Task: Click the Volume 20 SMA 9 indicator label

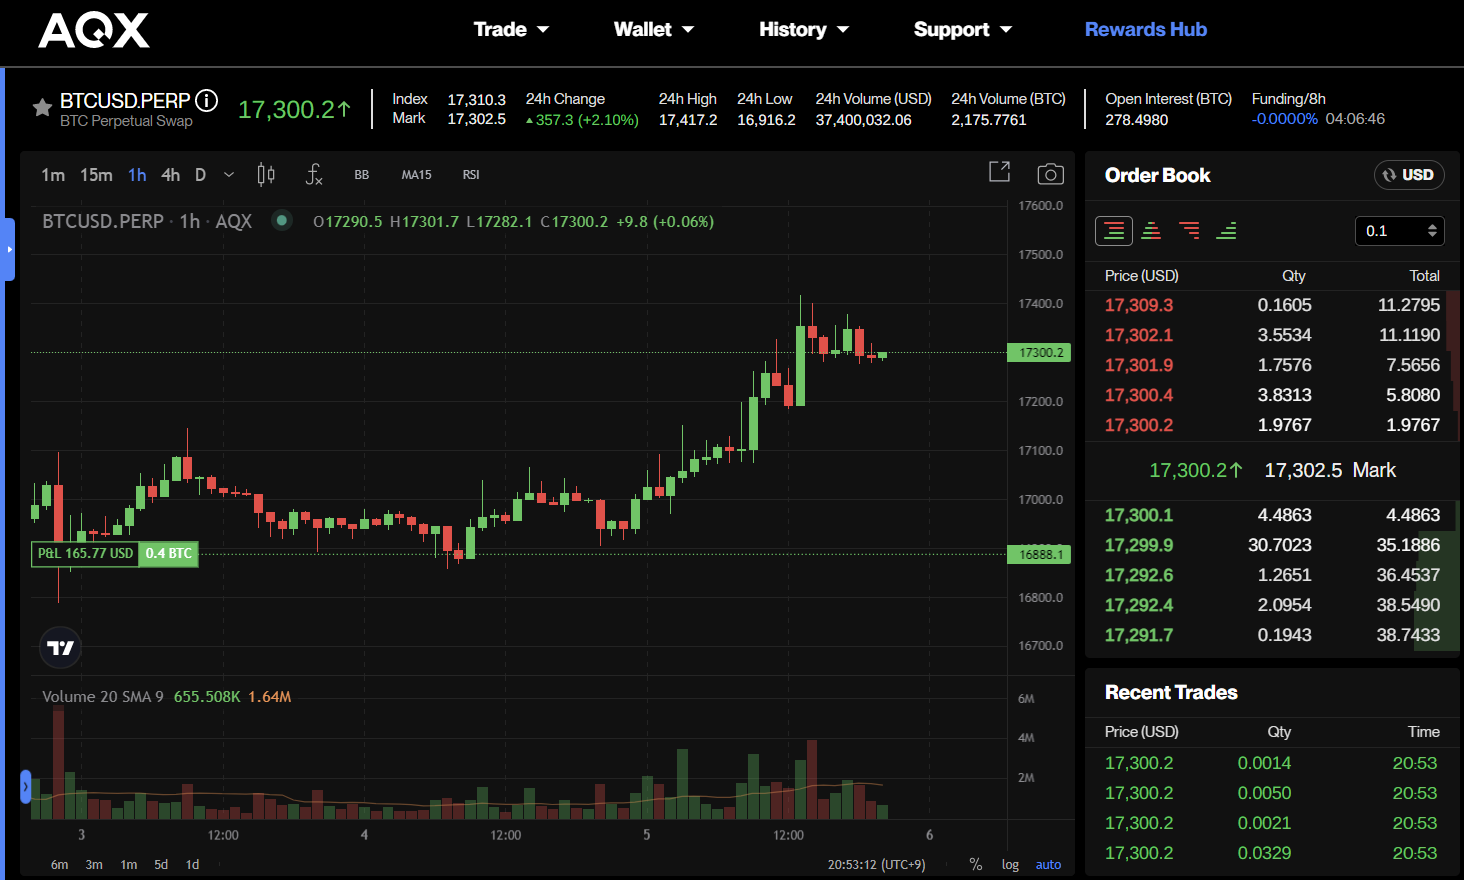Action: click(x=102, y=697)
